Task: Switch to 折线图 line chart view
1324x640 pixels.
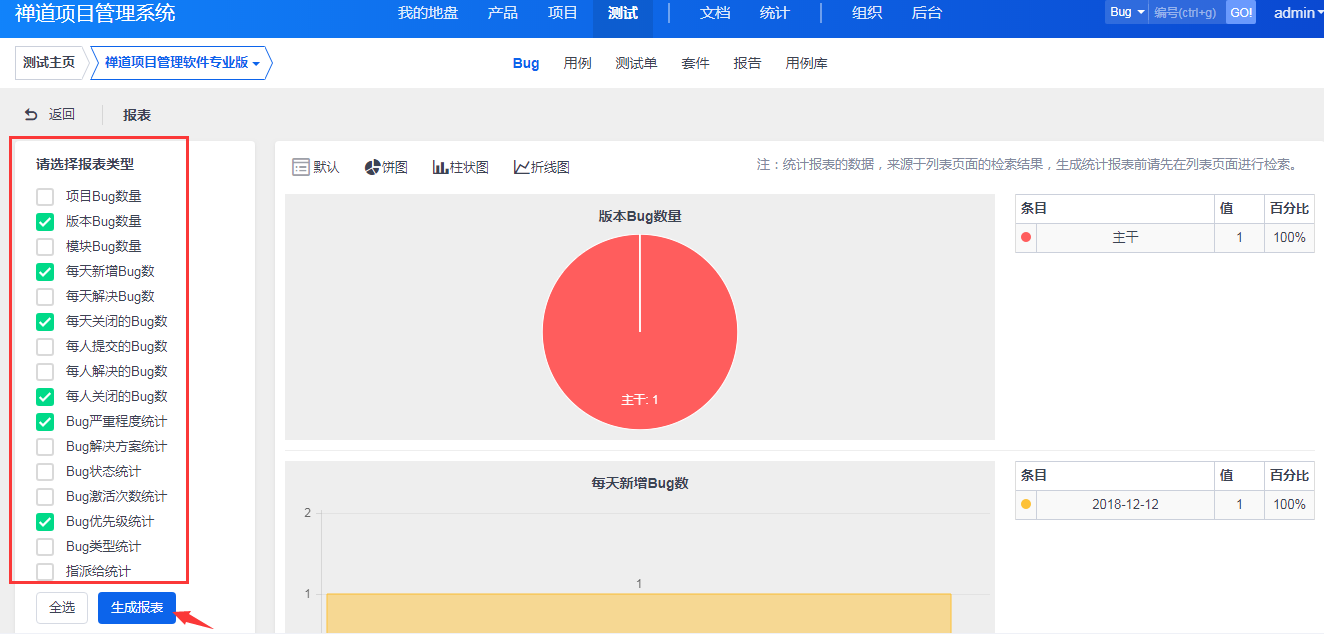Action: 542,167
